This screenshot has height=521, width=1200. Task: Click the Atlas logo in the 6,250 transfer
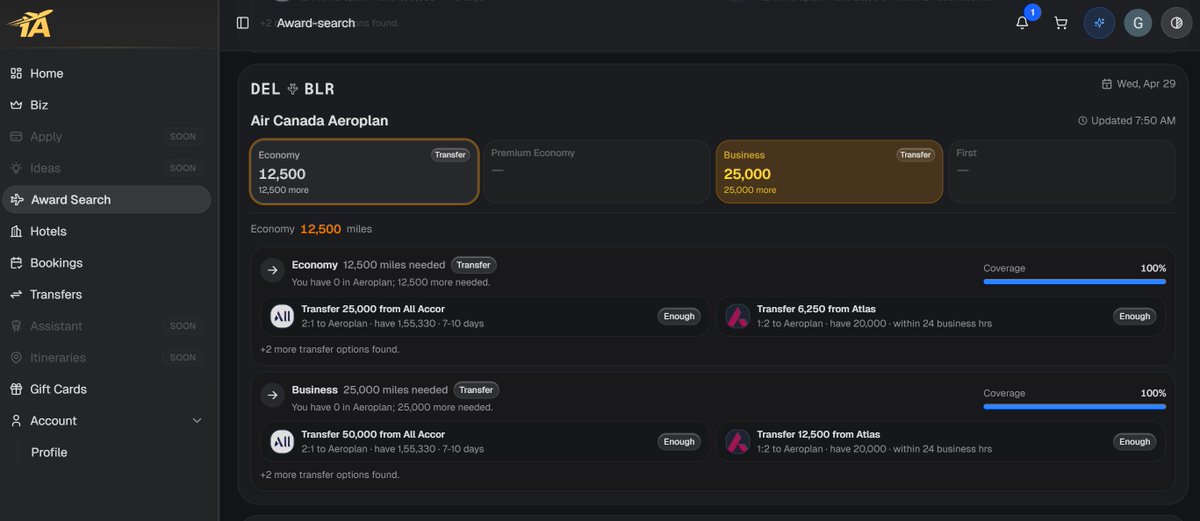tap(738, 317)
